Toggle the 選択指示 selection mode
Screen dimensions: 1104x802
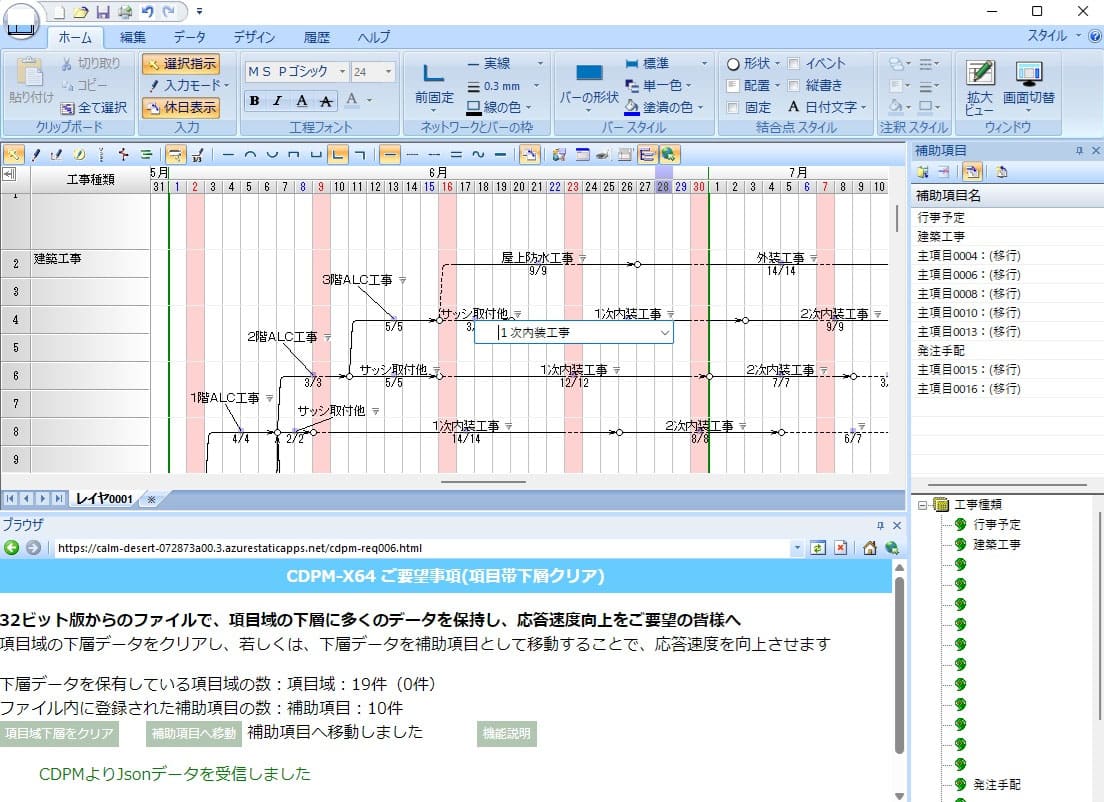tap(181, 64)
